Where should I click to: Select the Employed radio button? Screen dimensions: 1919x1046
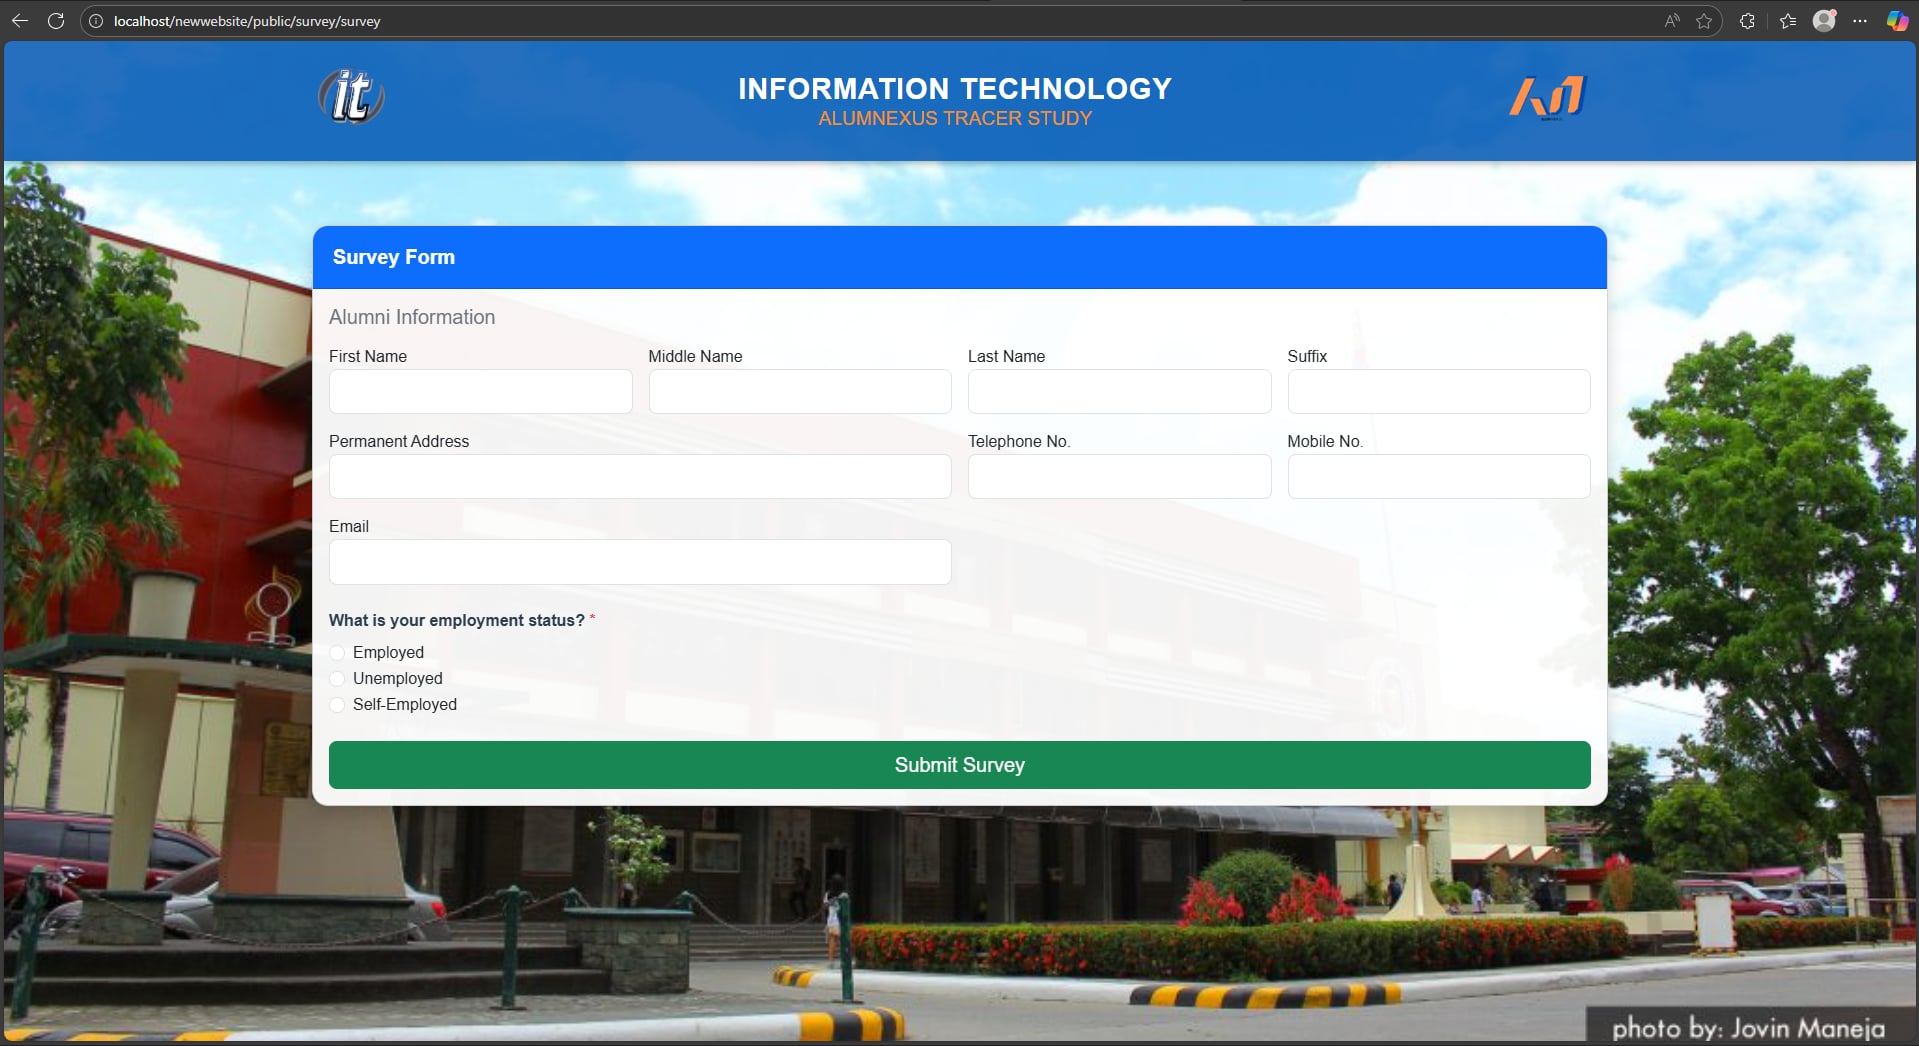coord(337,652)
